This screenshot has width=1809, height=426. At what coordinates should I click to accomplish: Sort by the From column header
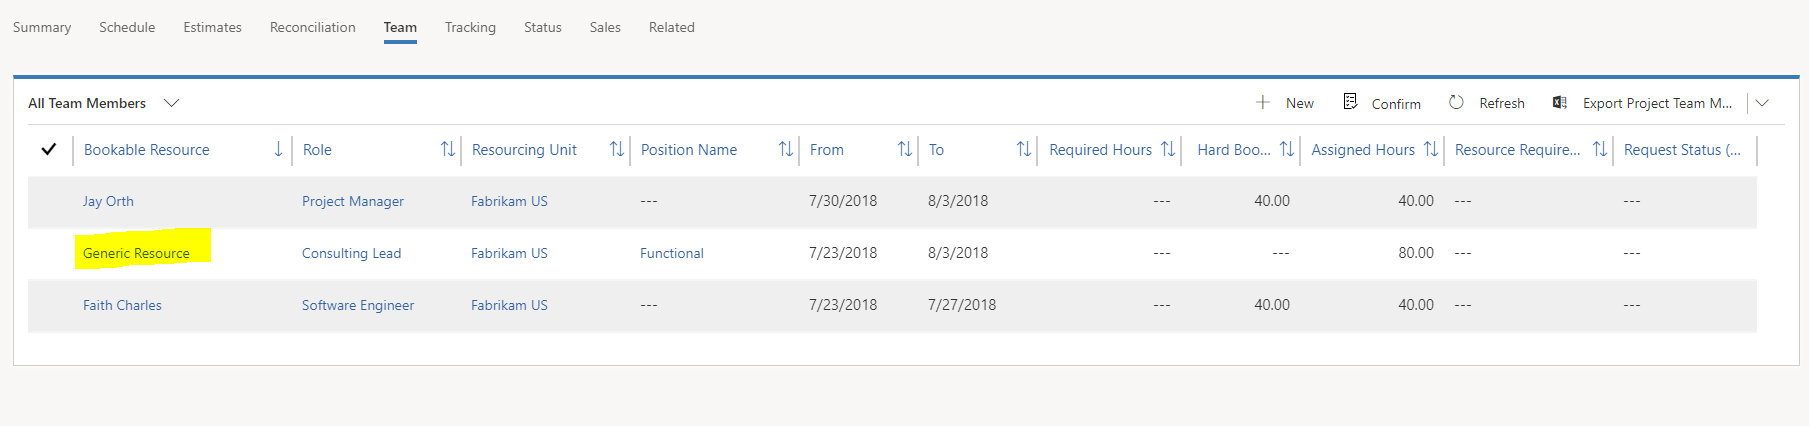coord(827,150)
